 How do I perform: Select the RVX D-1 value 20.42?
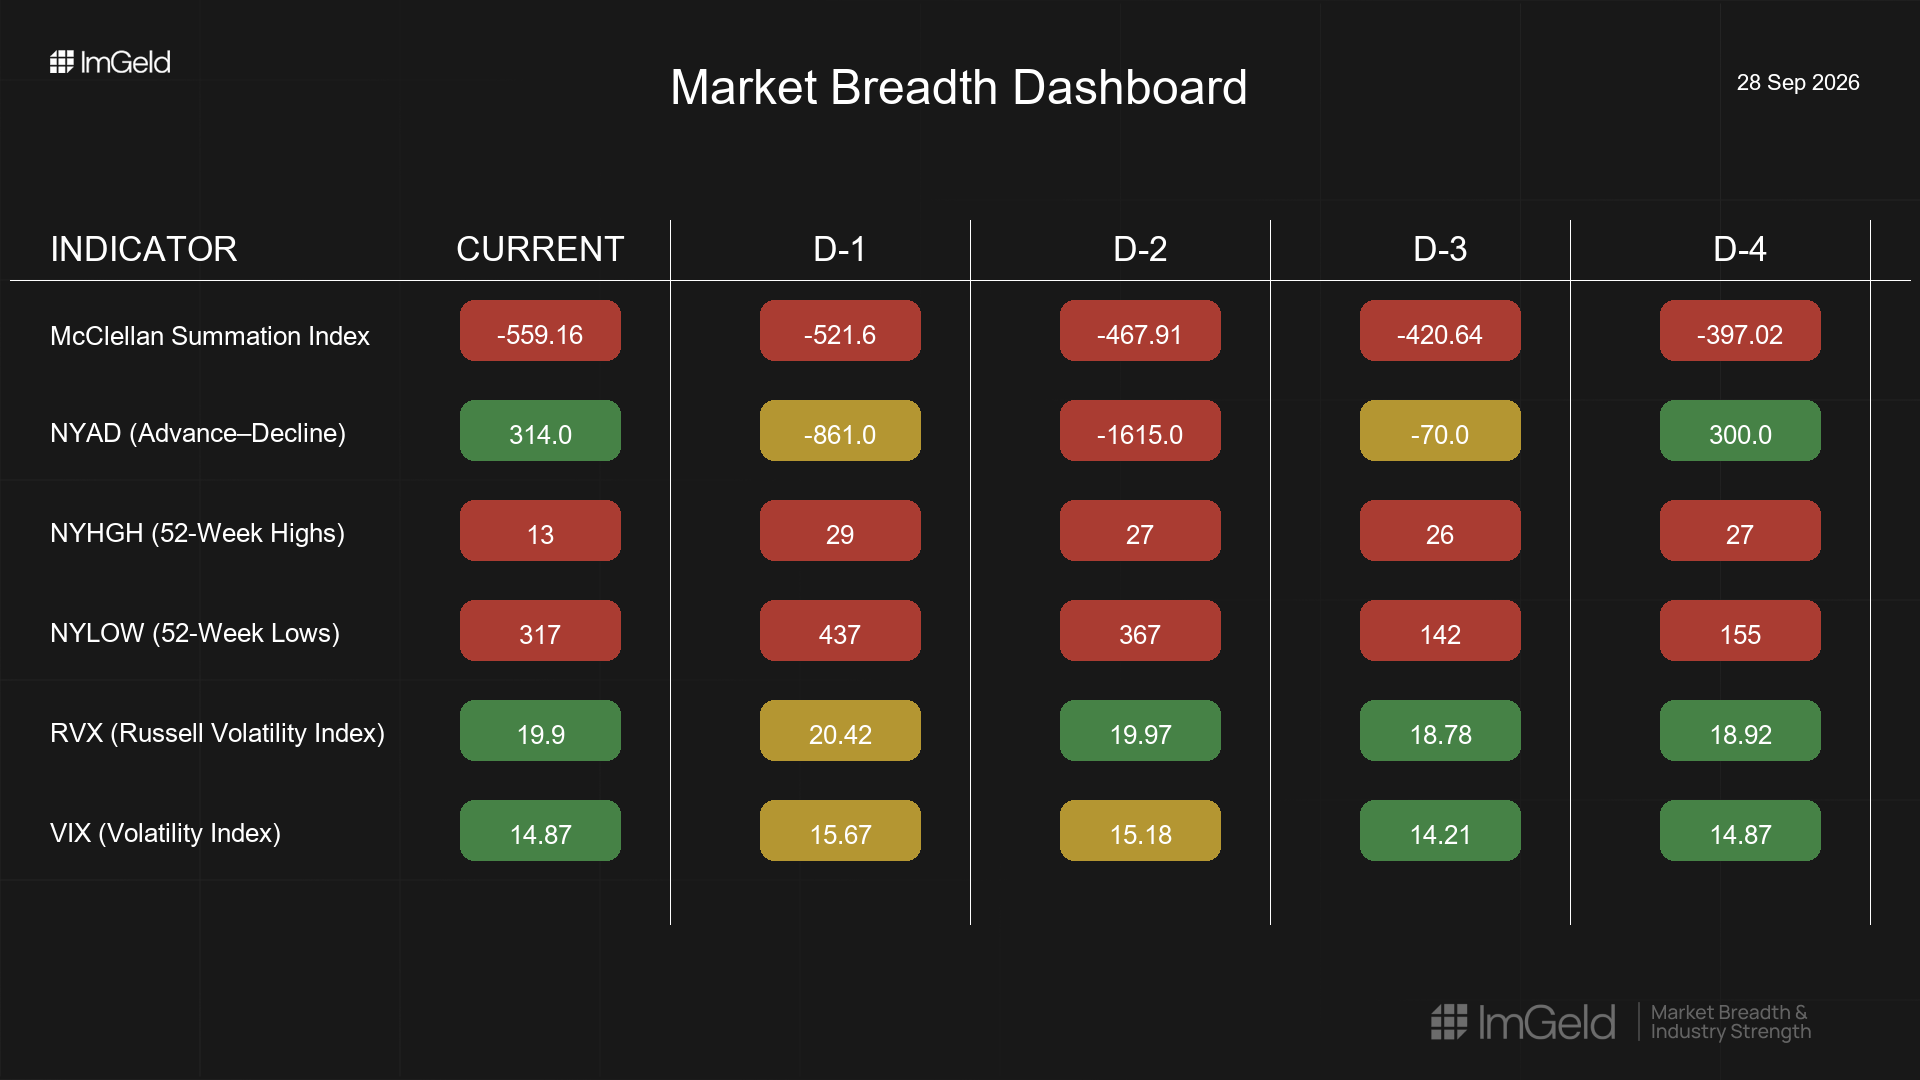[x=840, y=731]
